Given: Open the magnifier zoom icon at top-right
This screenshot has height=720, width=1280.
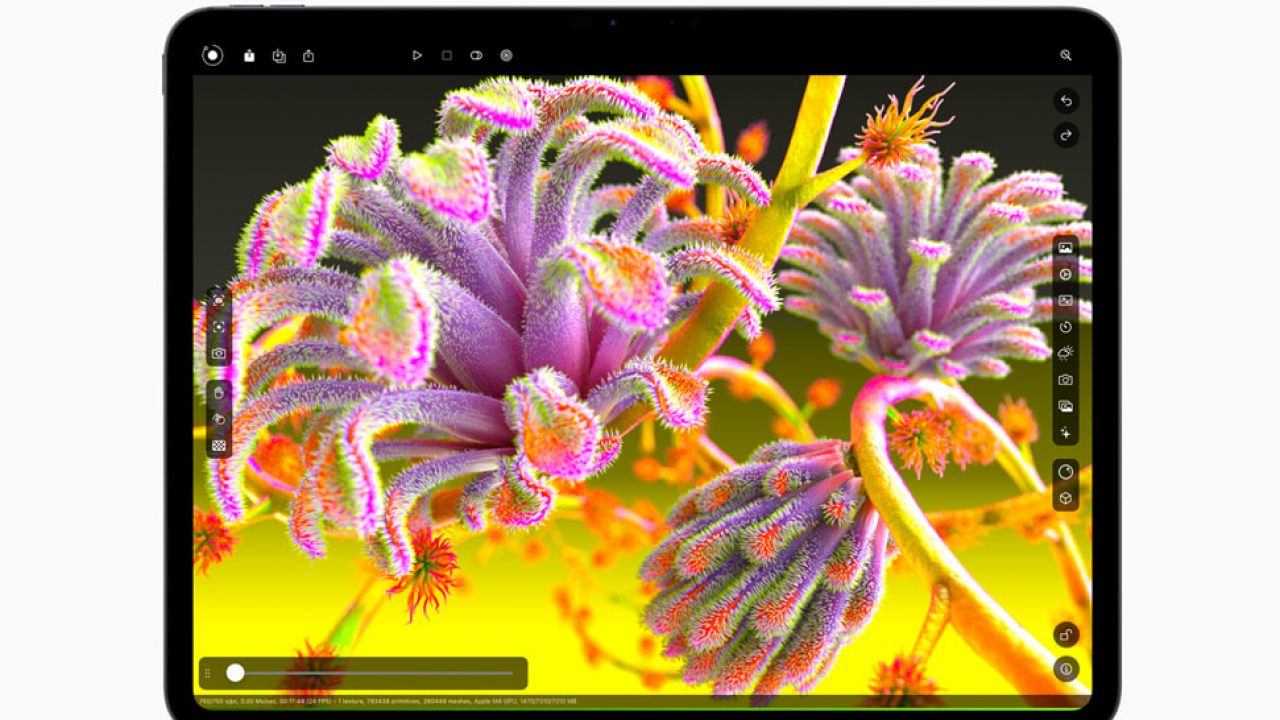Looking at the screenshot, I should [1066, 56].
